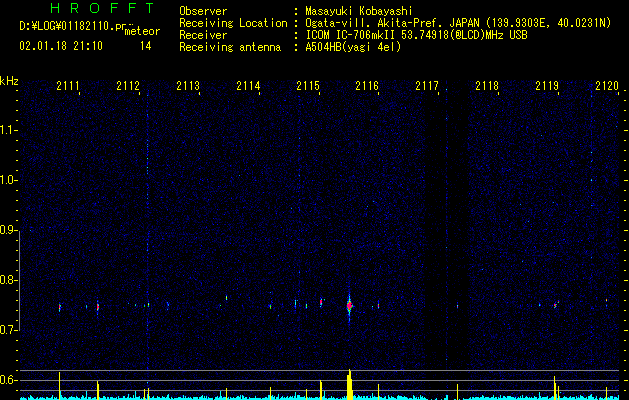Click the 0.8 kHz frequency label

click(7, 280)
